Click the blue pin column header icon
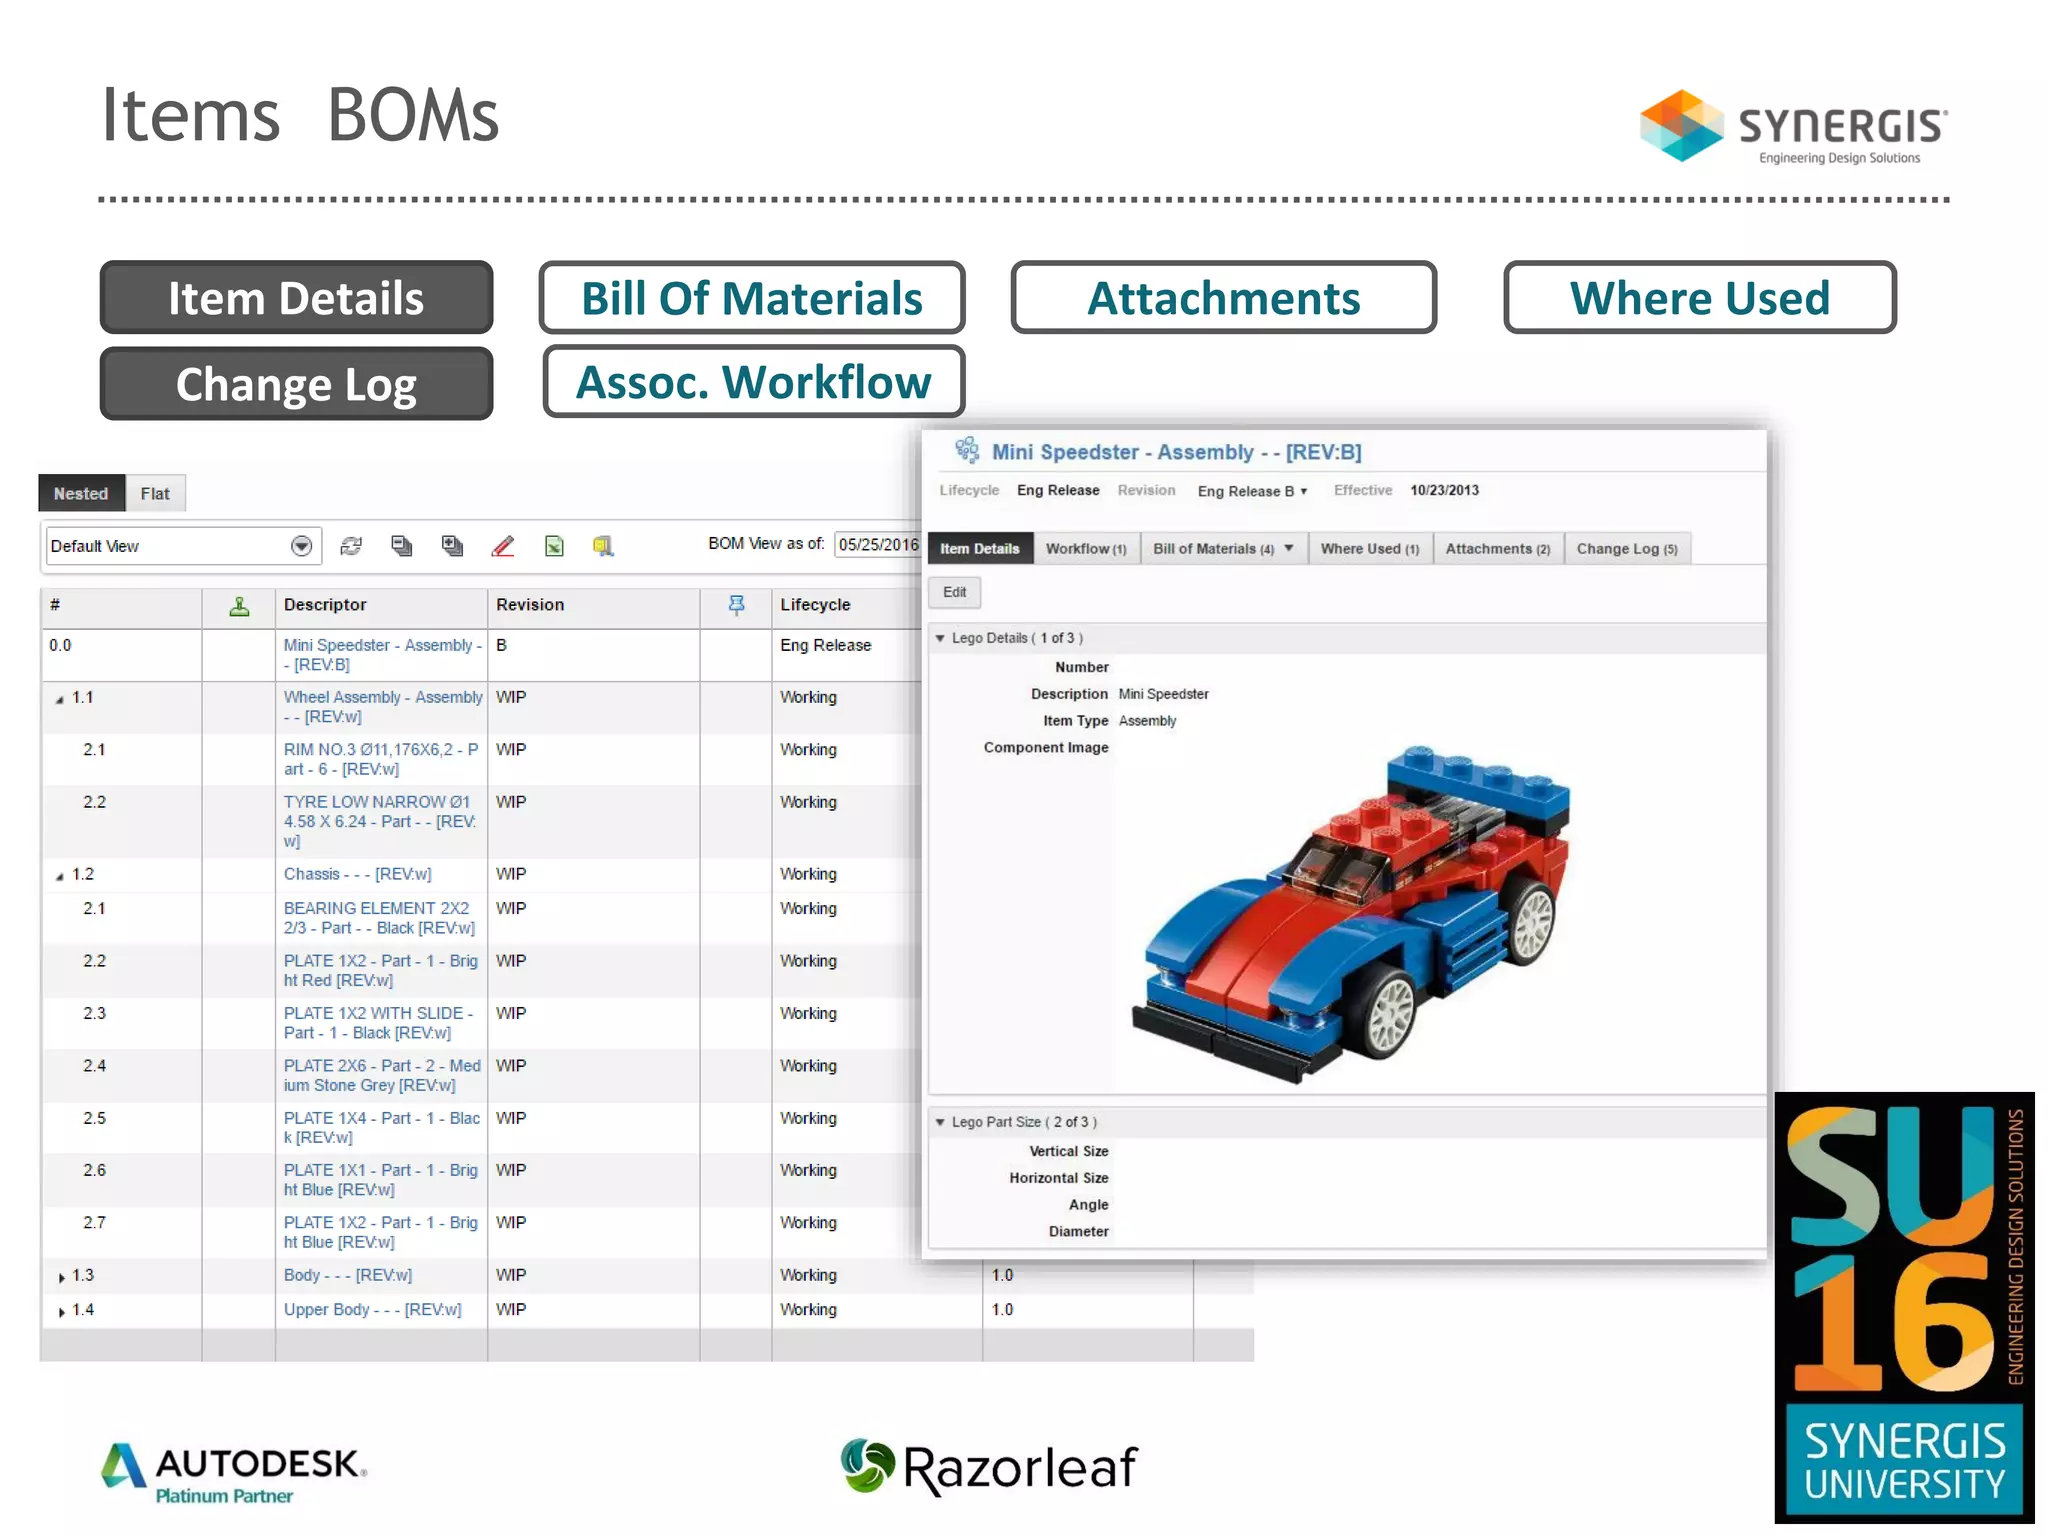This screenshot has width=2048, height=1536. coord(737,605)
